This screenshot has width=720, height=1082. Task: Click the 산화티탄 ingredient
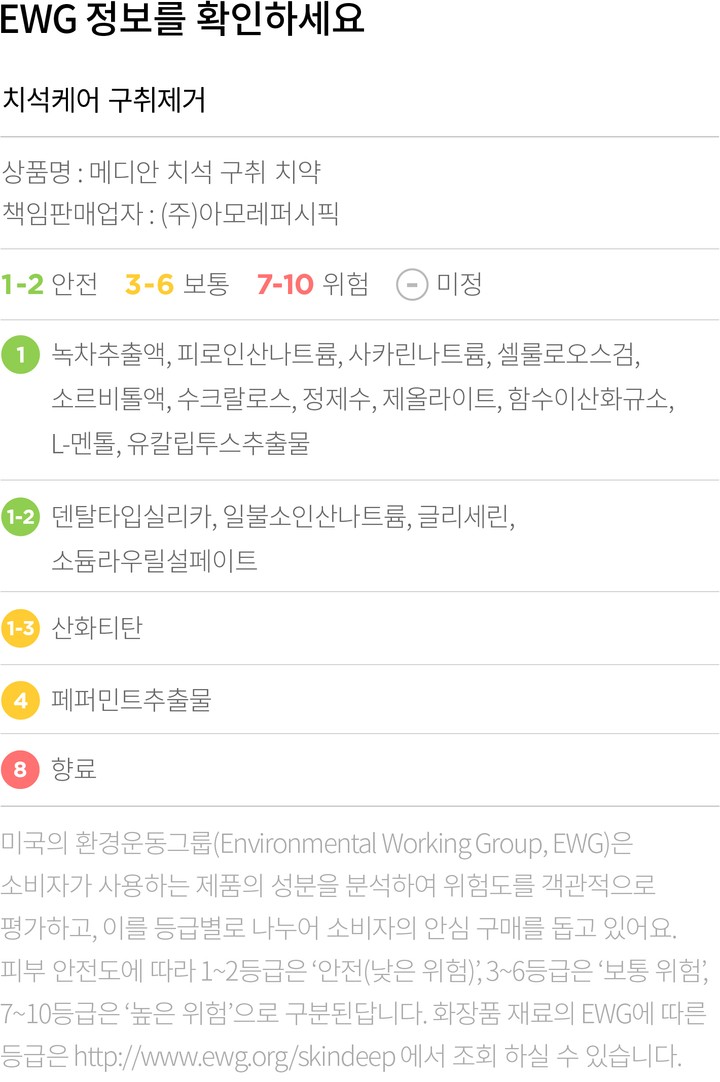point(97,628)
